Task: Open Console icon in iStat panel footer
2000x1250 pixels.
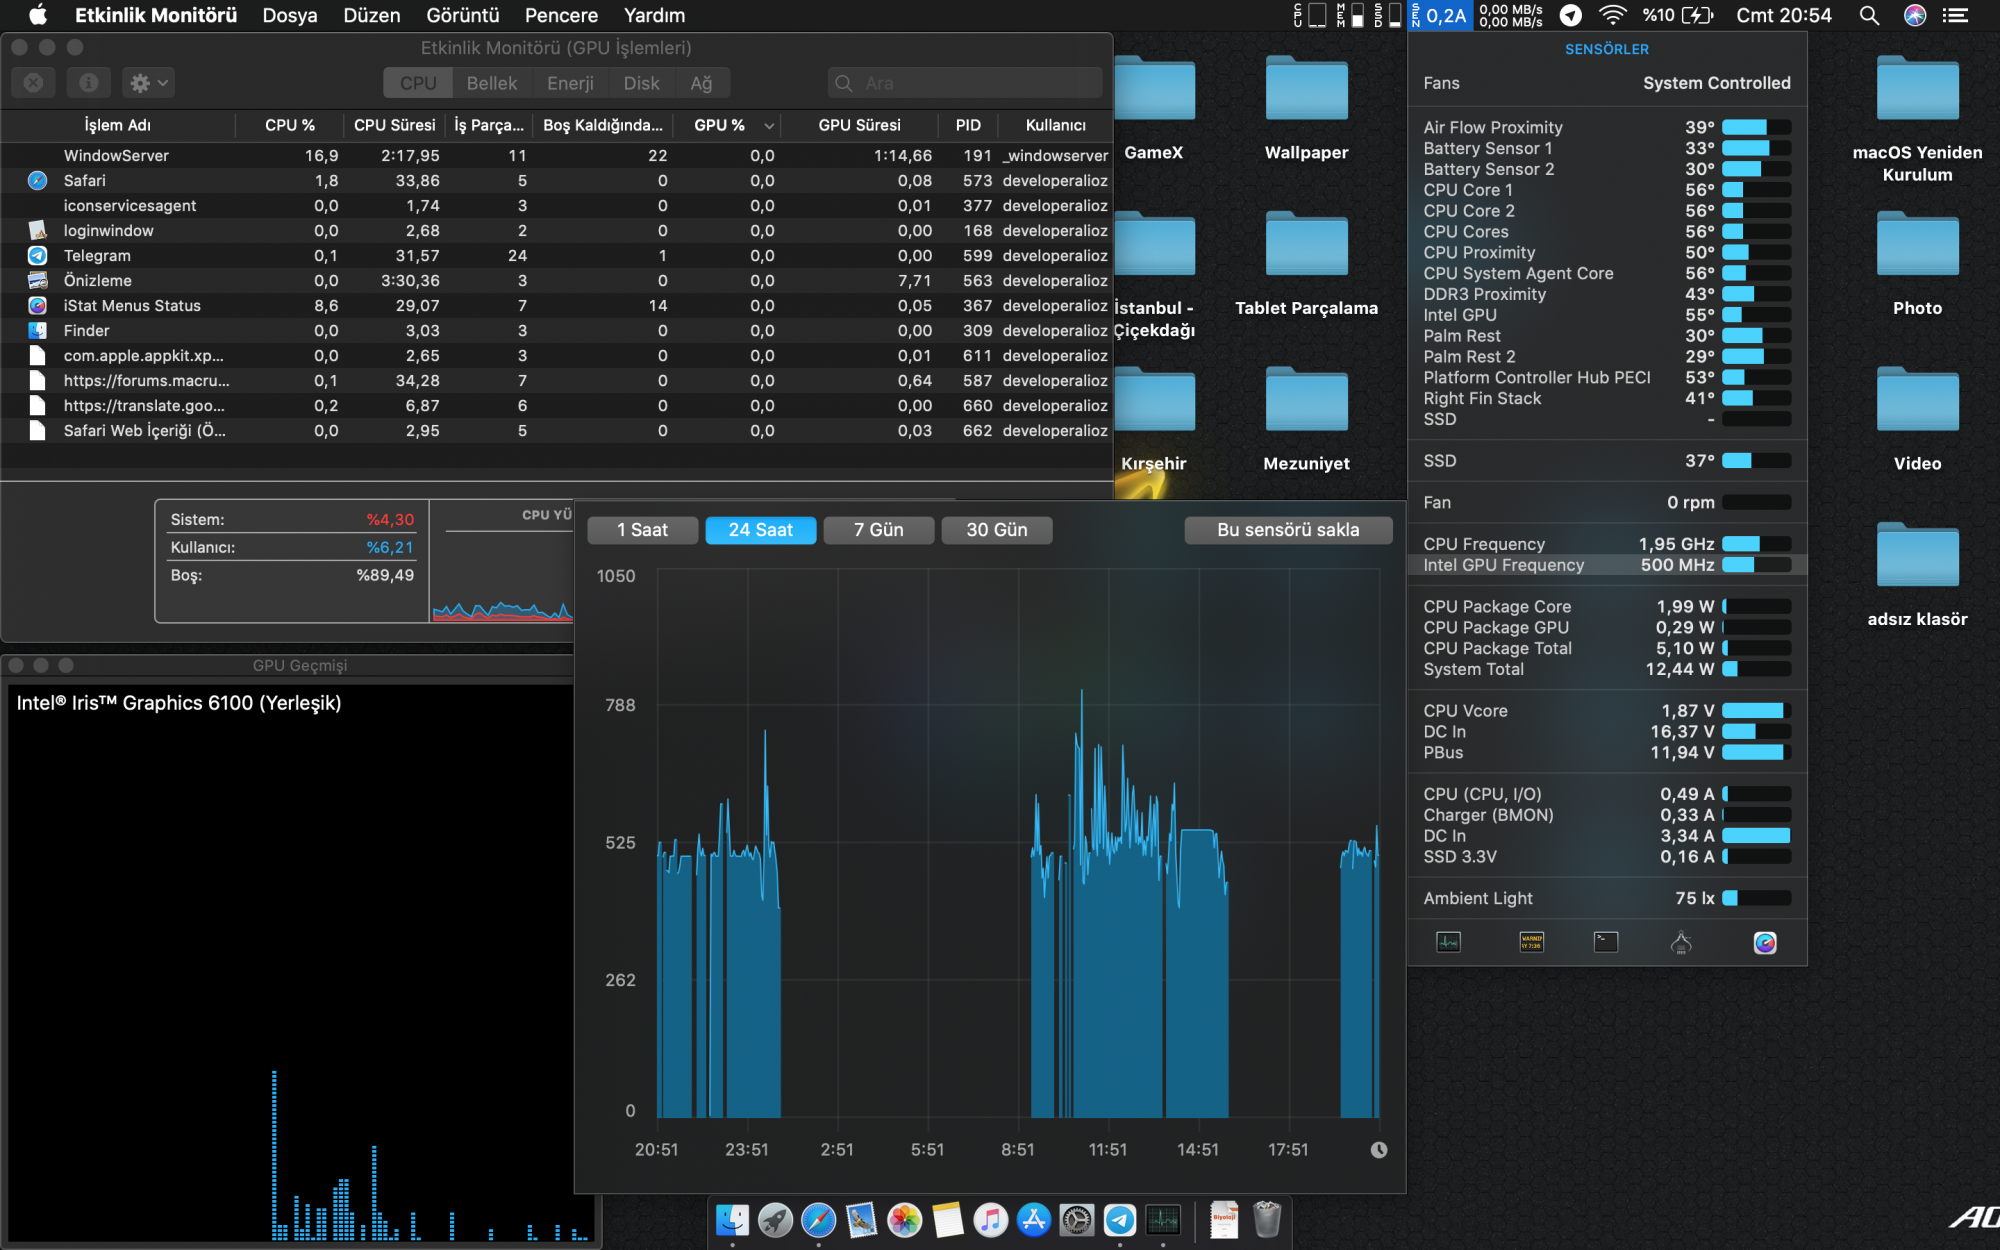Action: click(1531, 942)
